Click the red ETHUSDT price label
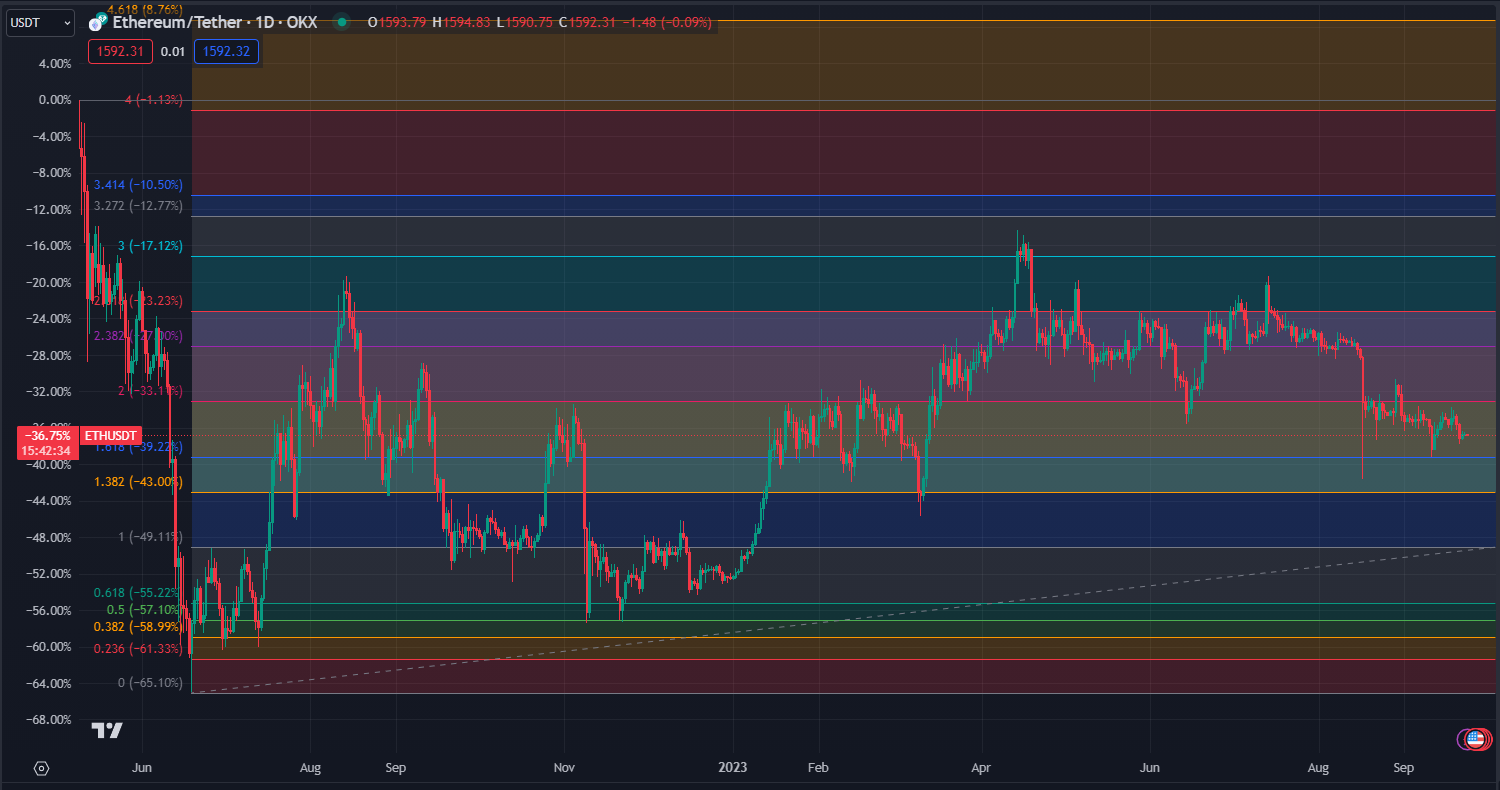The width and height of the screenshot is (1500, 790). [x=106, y=436]
